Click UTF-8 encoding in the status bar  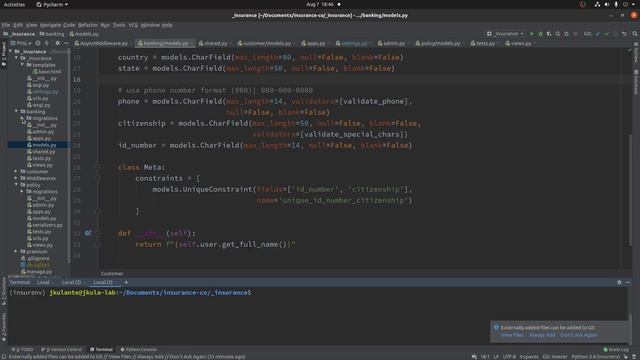509,356
